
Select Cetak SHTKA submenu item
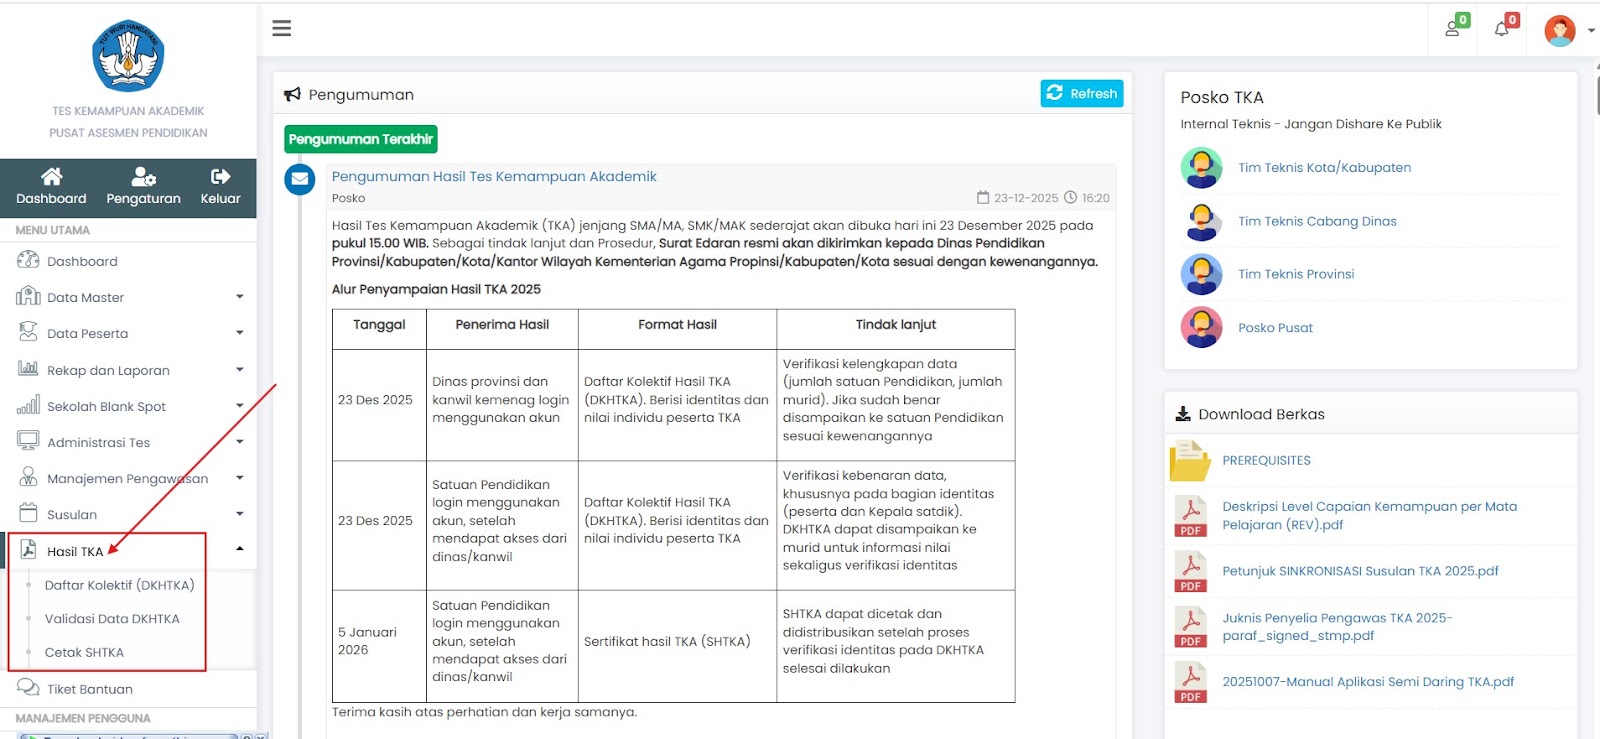pos(84,652)
